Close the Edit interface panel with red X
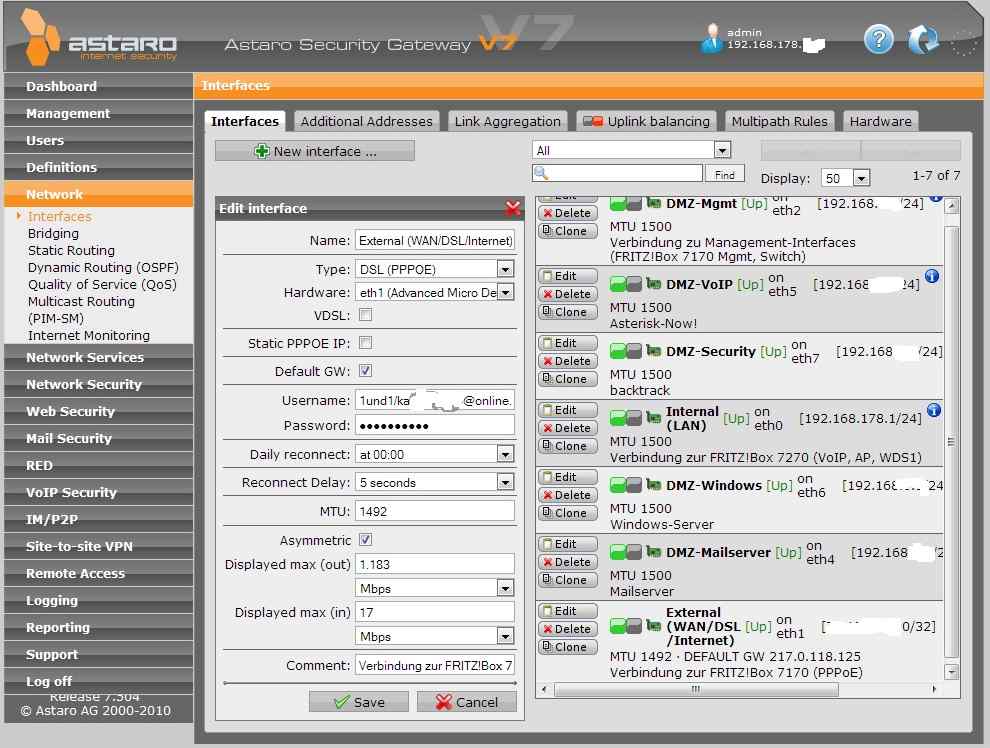Image resolution: width=990 pixels, height=748 pixels. pos(513,208)
